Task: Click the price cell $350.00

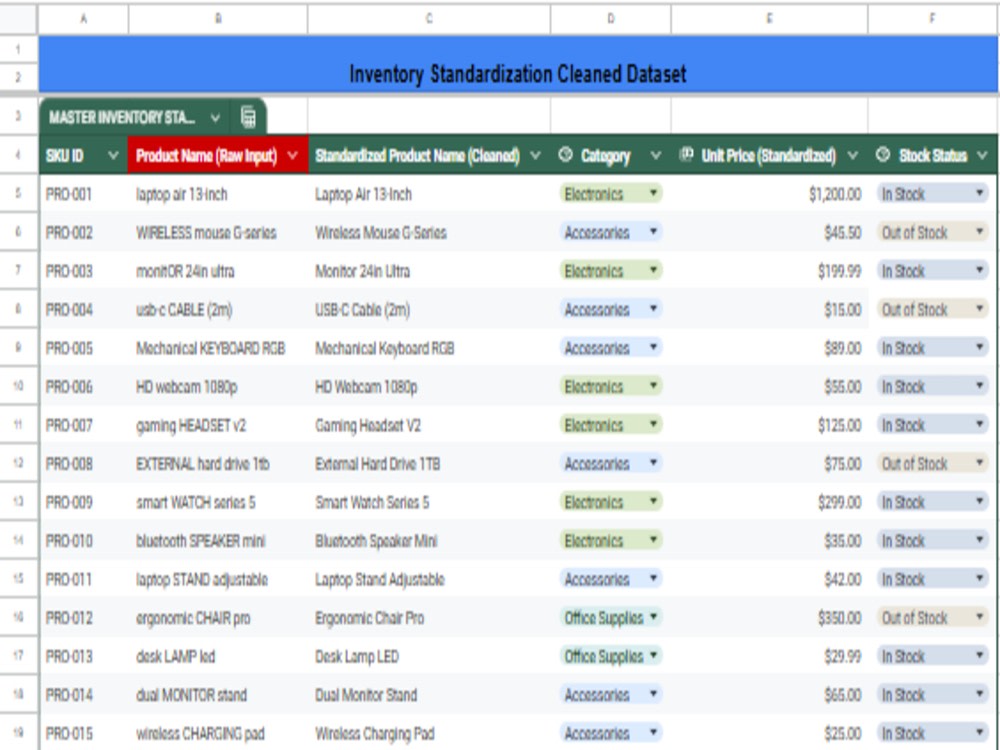Action: (x=770, y=618)
